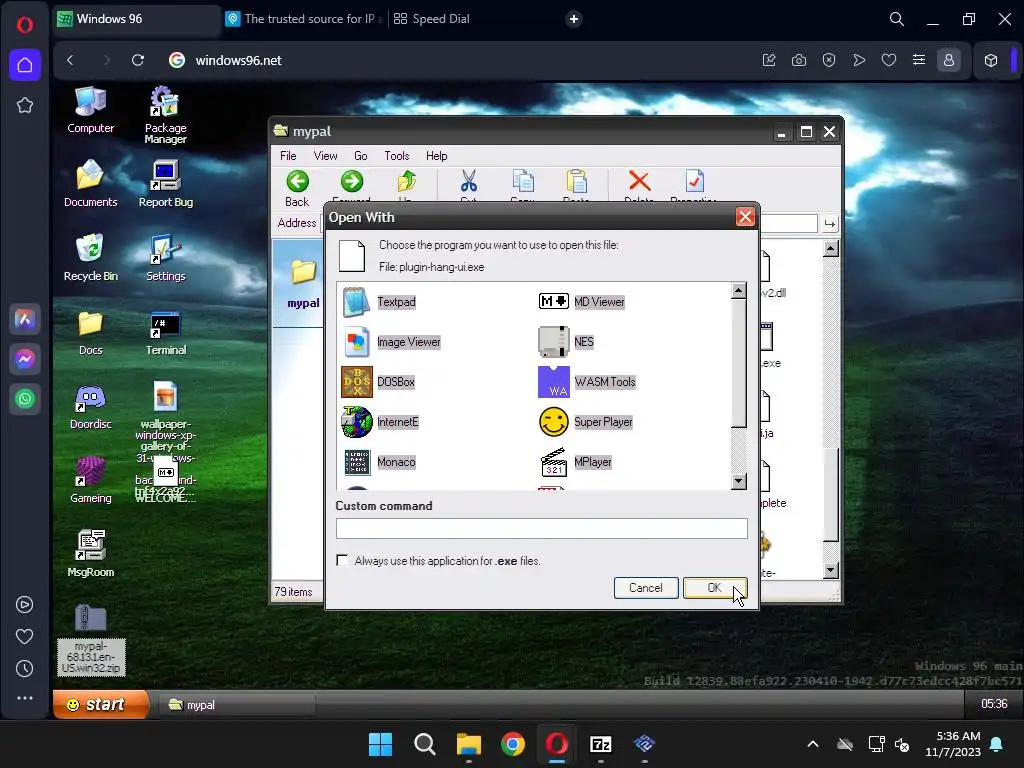Click the green Forward arrow in mypal

tap(351, 183)
